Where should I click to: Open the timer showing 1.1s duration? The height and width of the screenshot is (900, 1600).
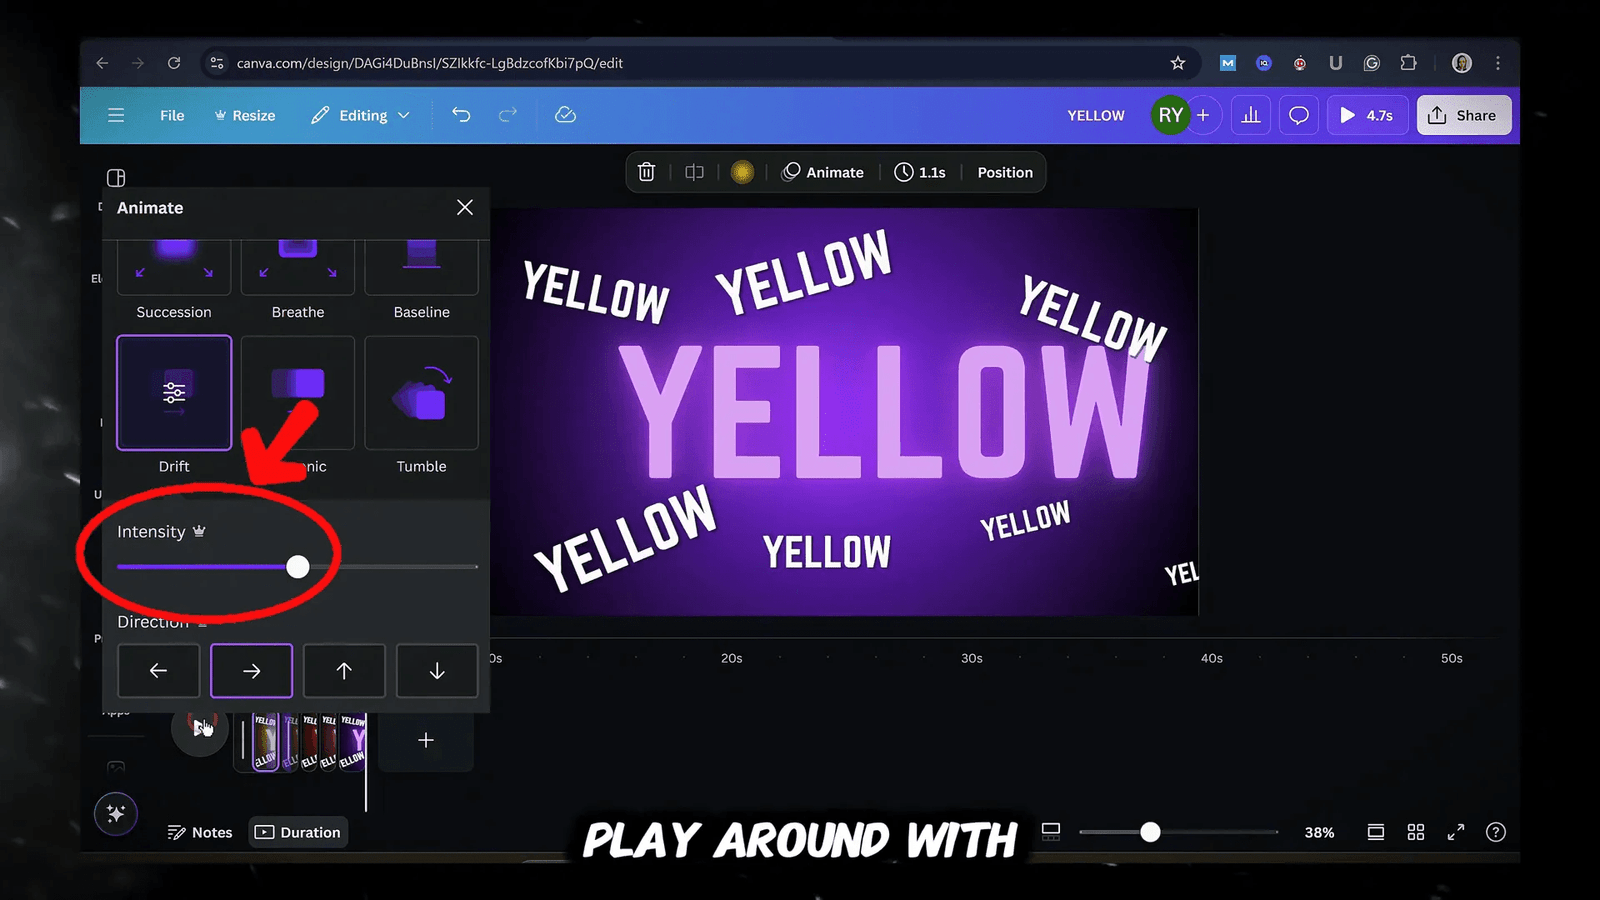coord(919,171)
